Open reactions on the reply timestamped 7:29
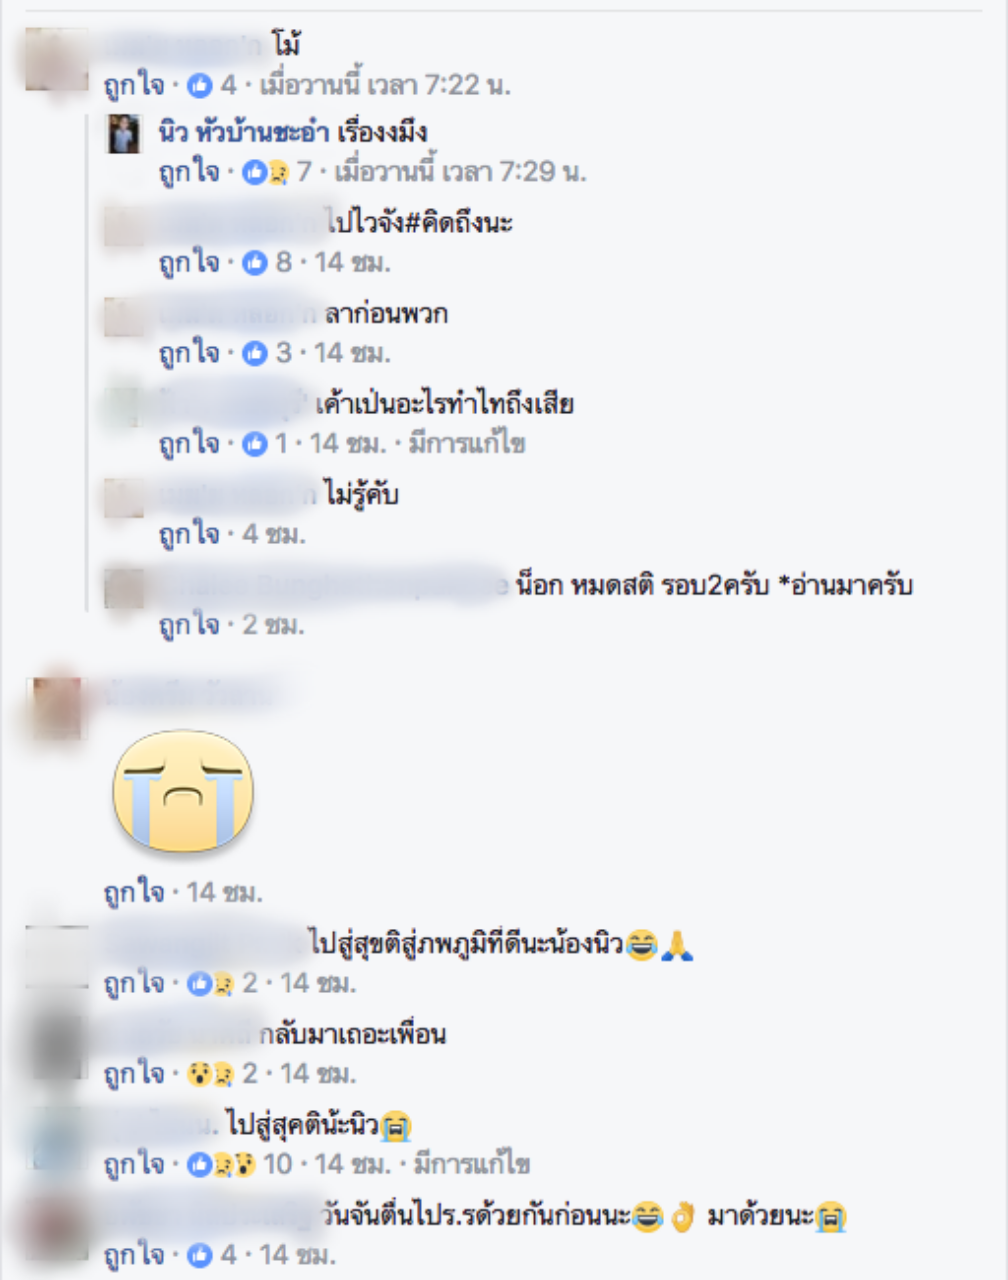 point(266,173)
